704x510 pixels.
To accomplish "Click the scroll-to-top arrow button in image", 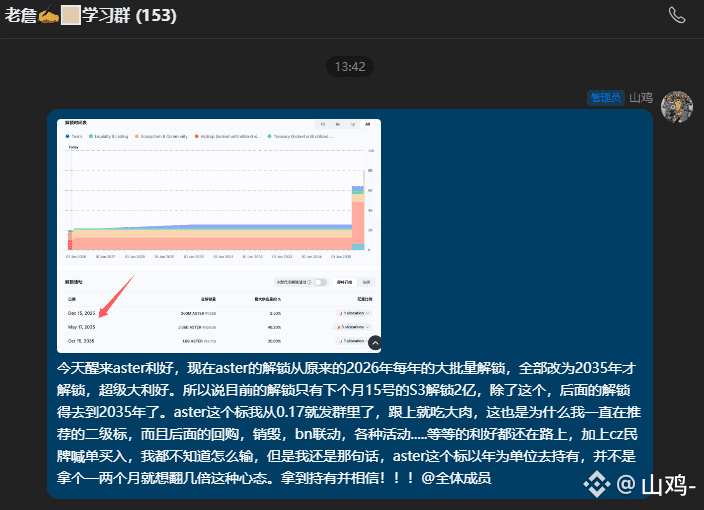I will [x=375, y=343].
